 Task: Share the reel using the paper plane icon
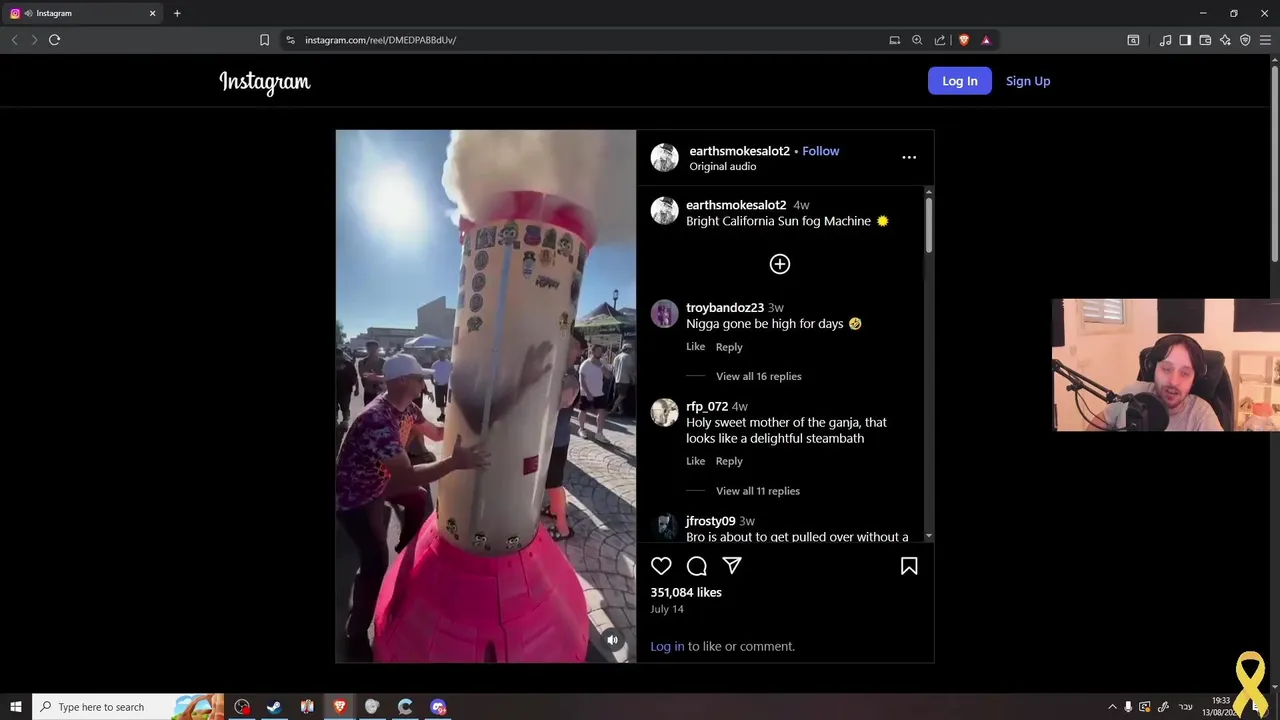pyautogui.click(x=732, y=566)
